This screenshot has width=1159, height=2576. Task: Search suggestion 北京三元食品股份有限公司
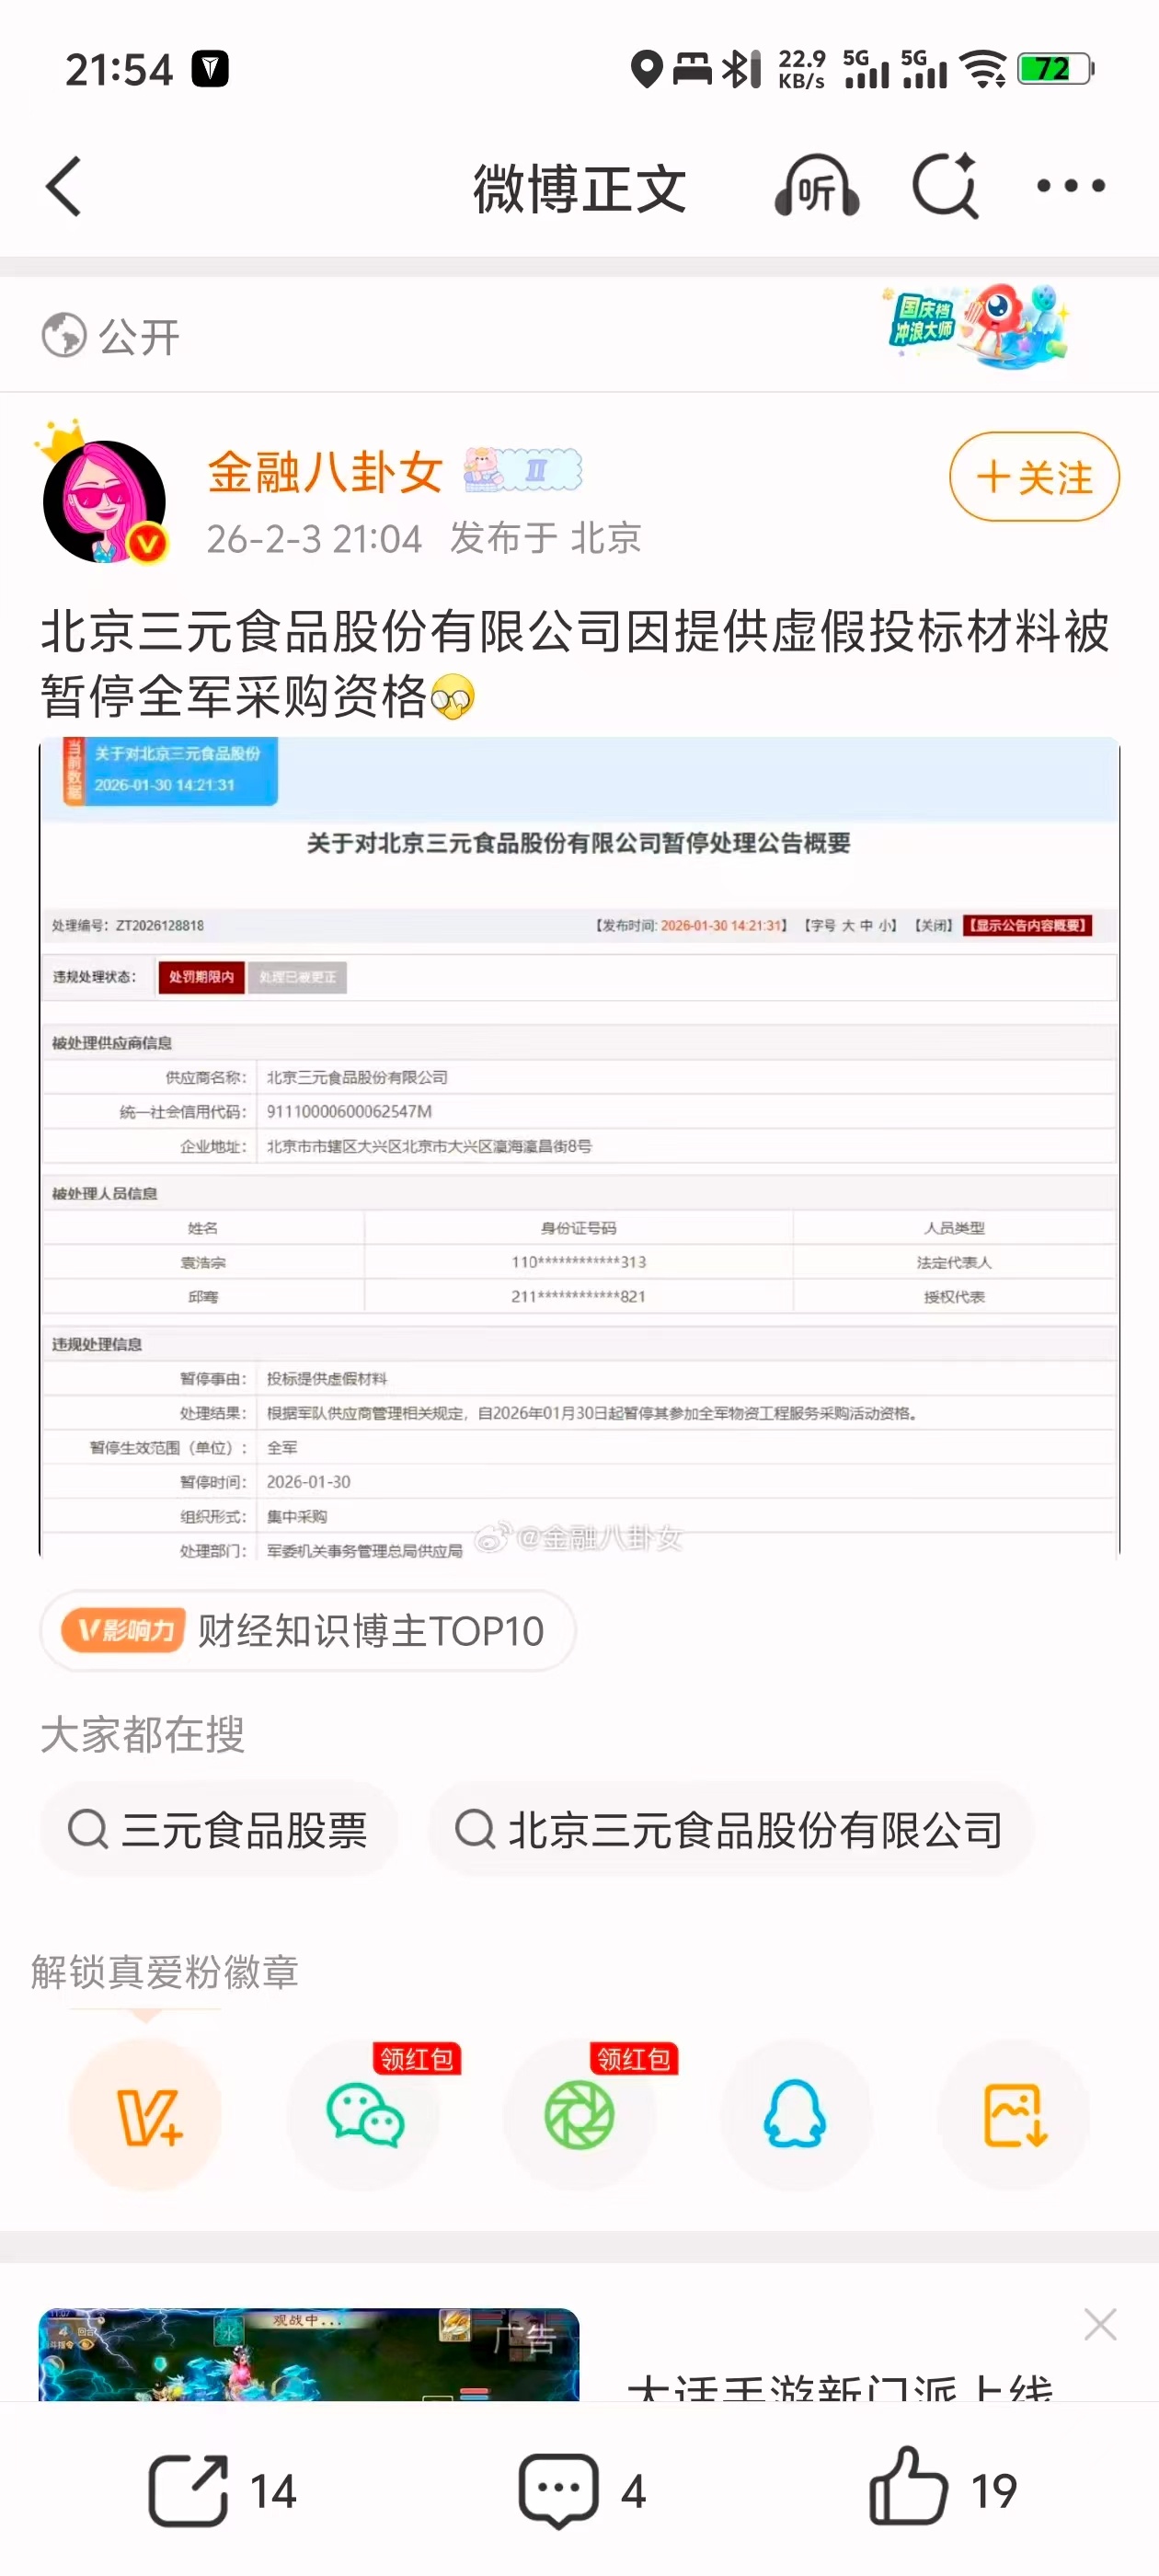pyautogui.click(x=730, y=1830)
